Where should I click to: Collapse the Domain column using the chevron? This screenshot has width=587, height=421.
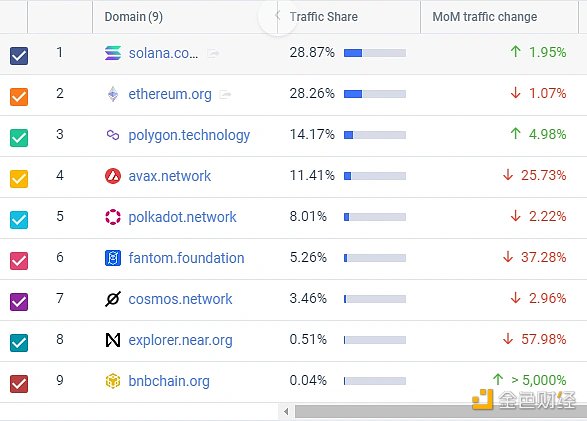pyautogui.click(x=277, y=15)
